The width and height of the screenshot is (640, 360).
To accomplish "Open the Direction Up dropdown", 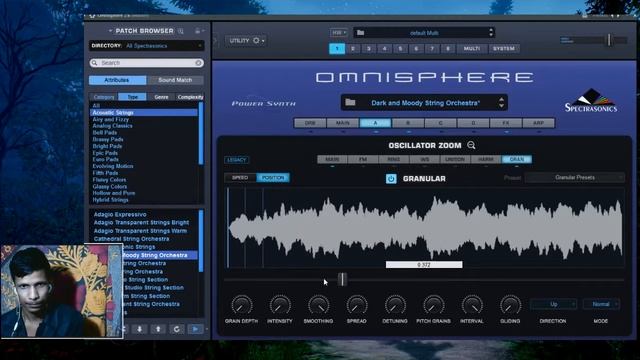I will point(553,304).
